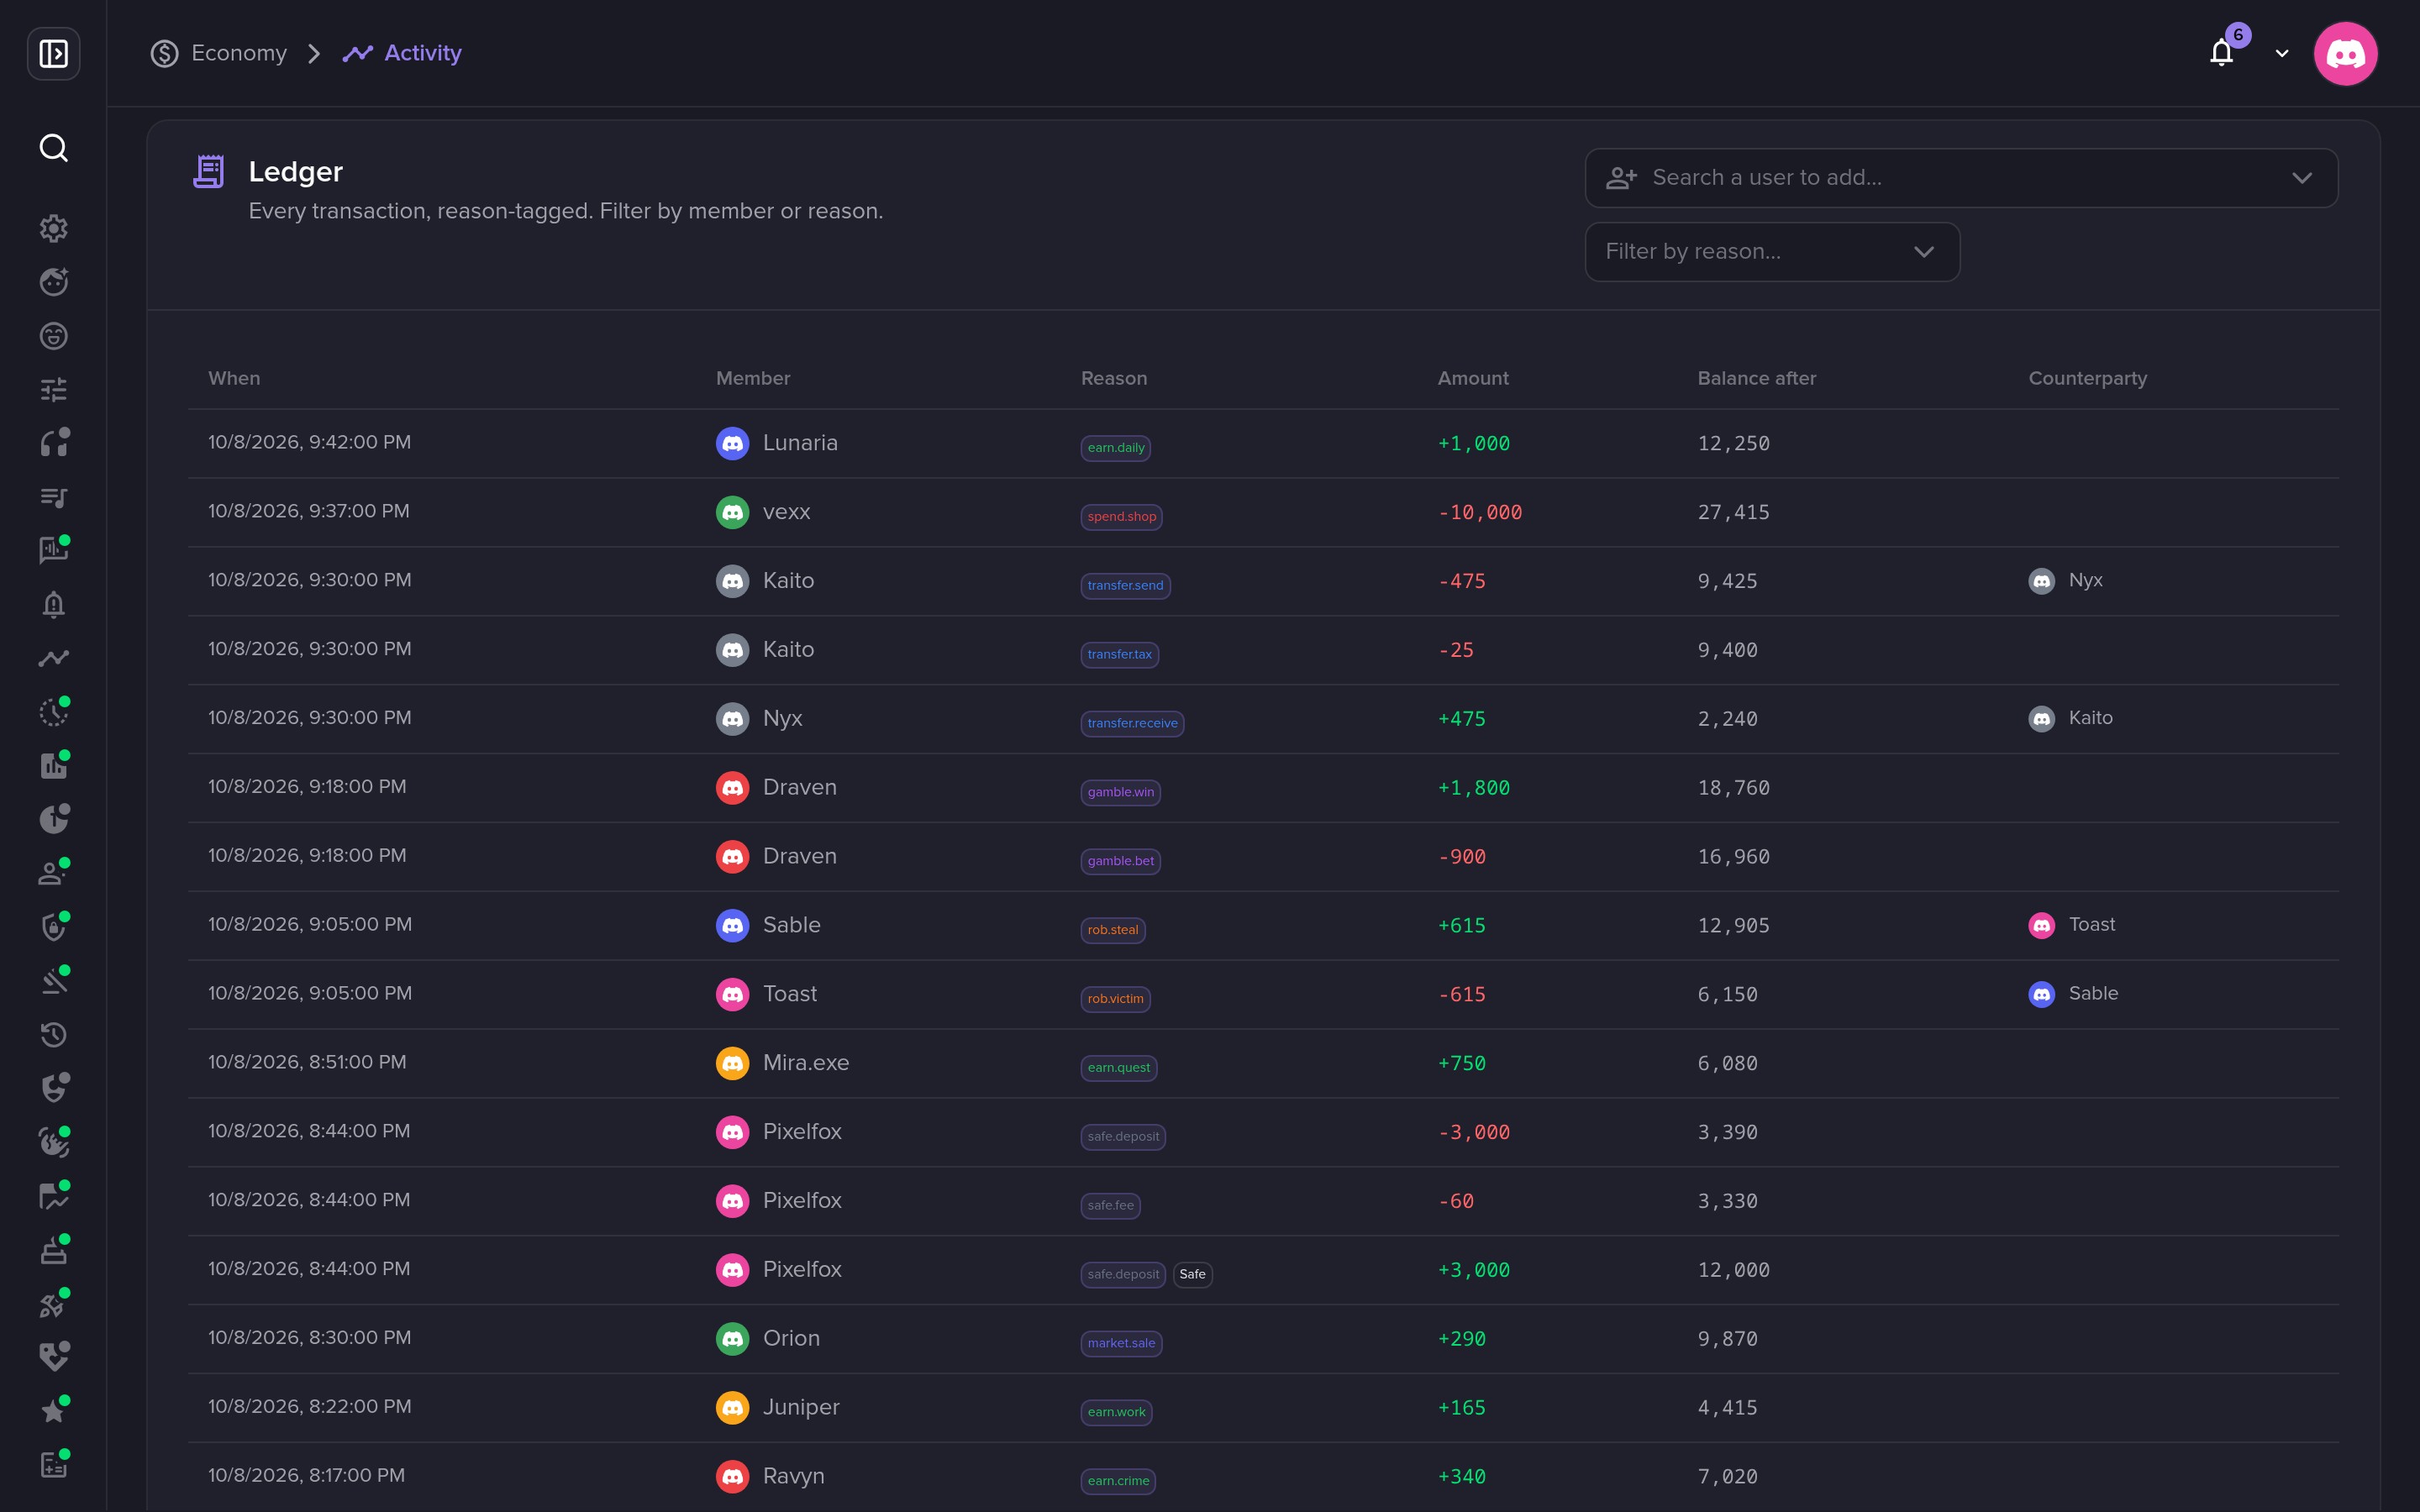Open the search magnifier in sidebar
The height and width of the screenshot is (1512, 2420).
click(53, 148)
